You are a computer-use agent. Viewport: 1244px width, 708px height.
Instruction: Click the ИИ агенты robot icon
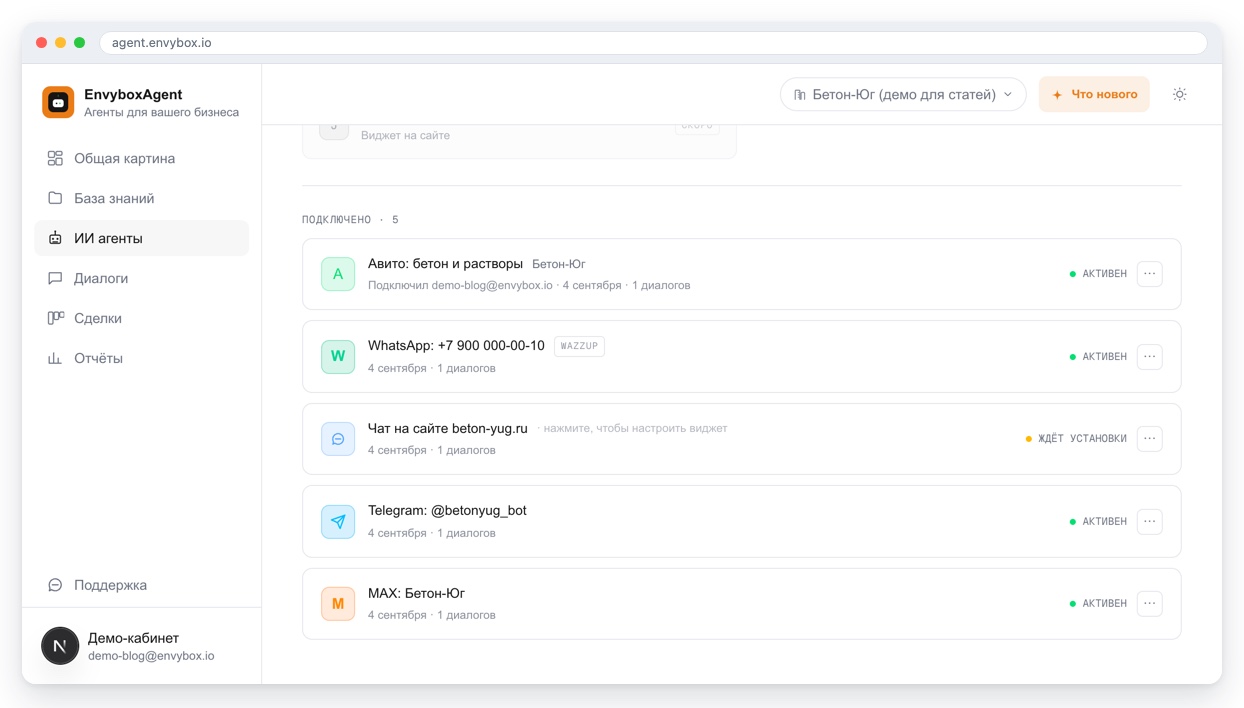pyautogui.click(x=55, y=238)
